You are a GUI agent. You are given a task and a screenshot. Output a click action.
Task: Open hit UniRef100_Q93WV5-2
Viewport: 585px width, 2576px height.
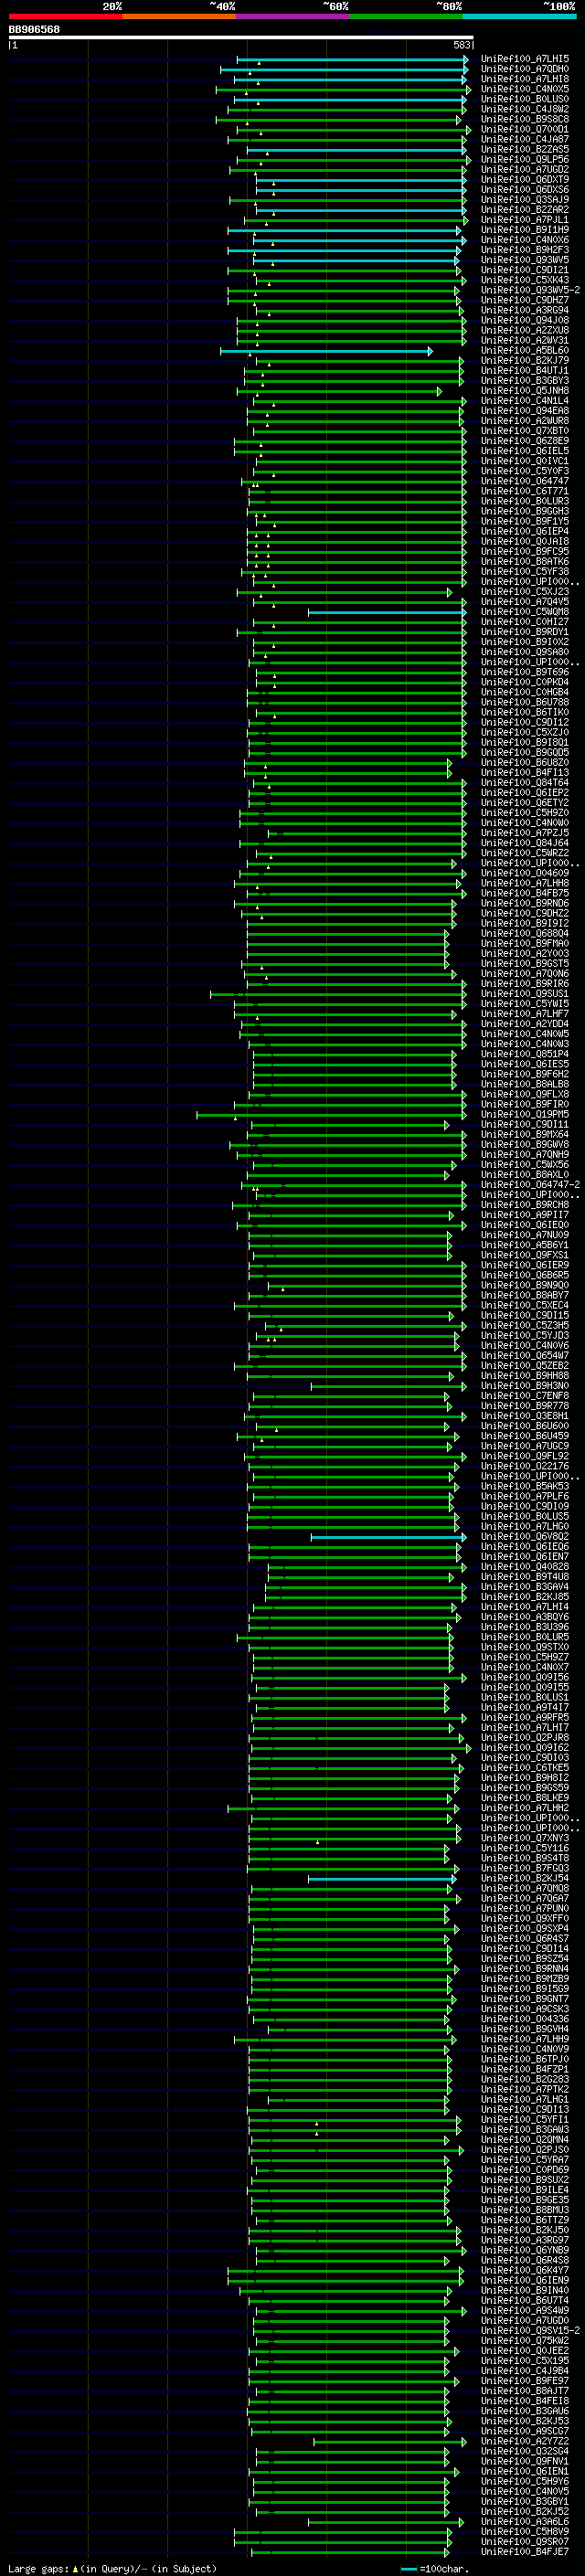pos(530,290)
